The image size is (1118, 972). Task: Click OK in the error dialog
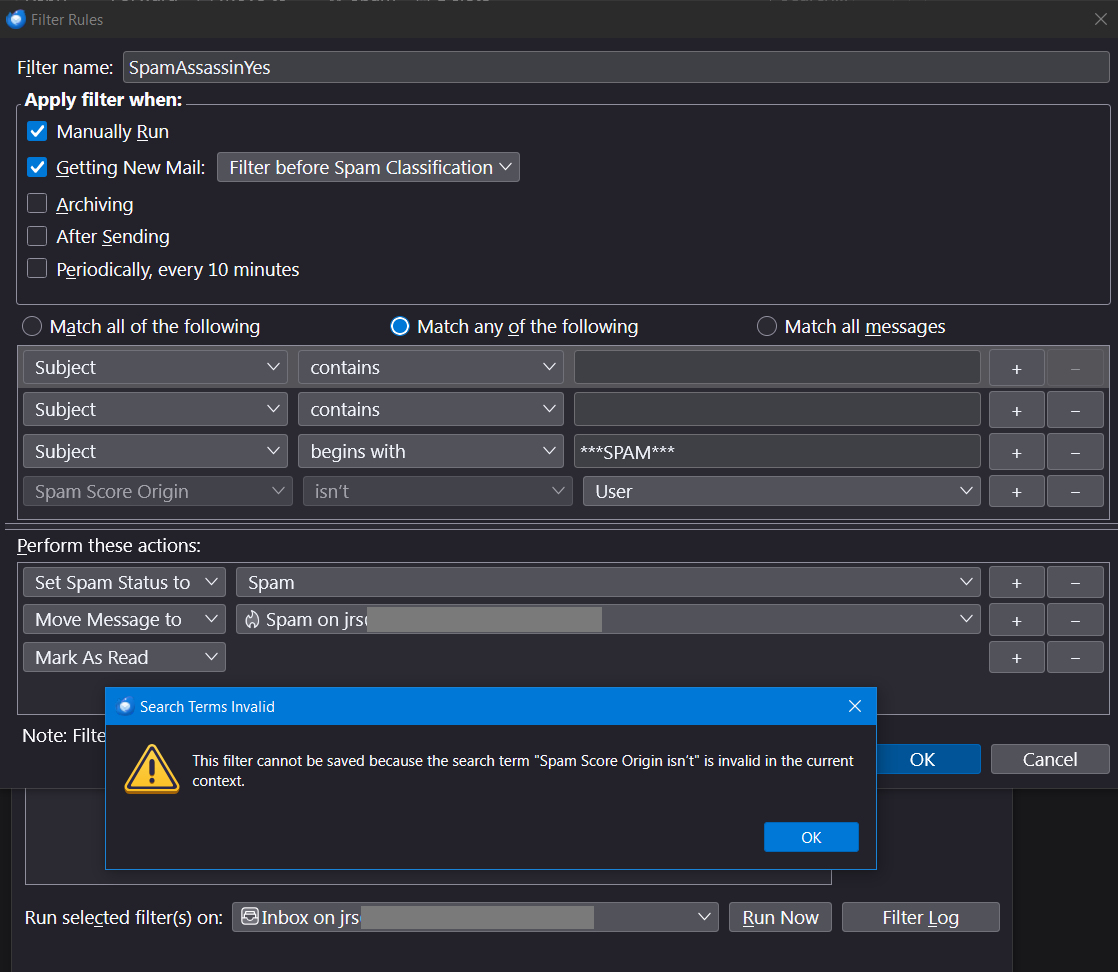(811, 837)
